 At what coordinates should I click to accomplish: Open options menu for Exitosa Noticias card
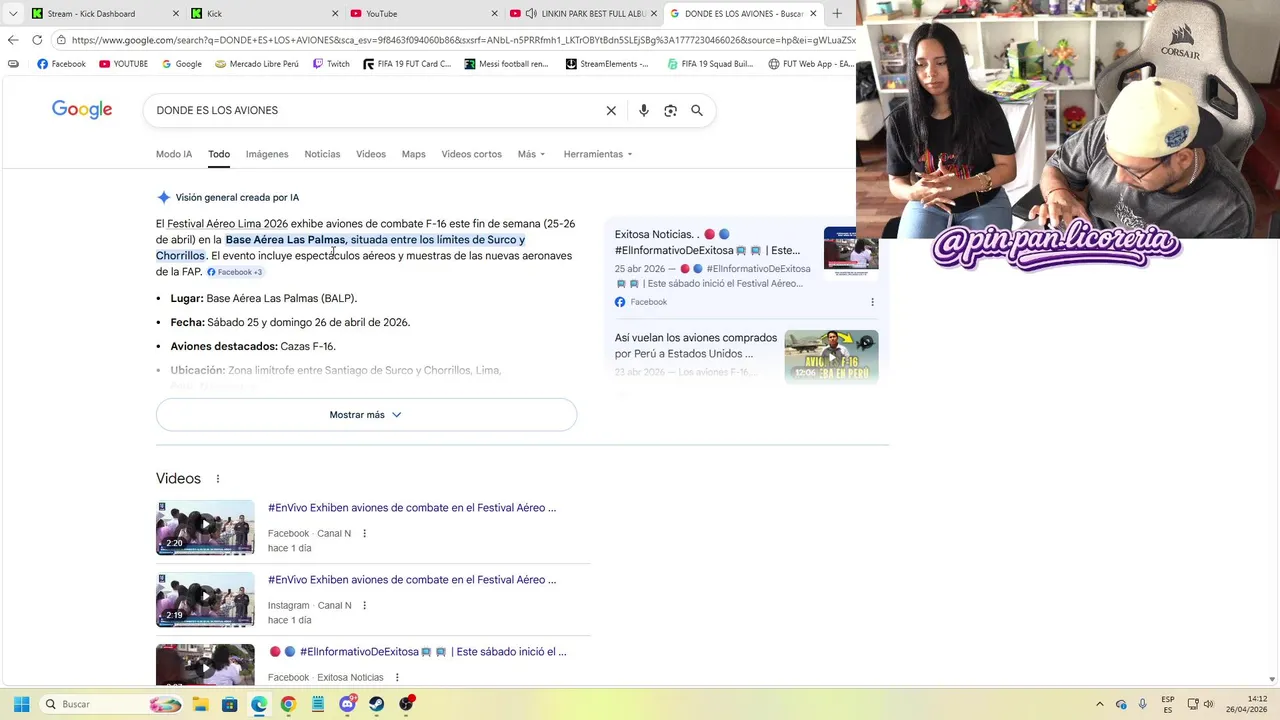(872, 302)
